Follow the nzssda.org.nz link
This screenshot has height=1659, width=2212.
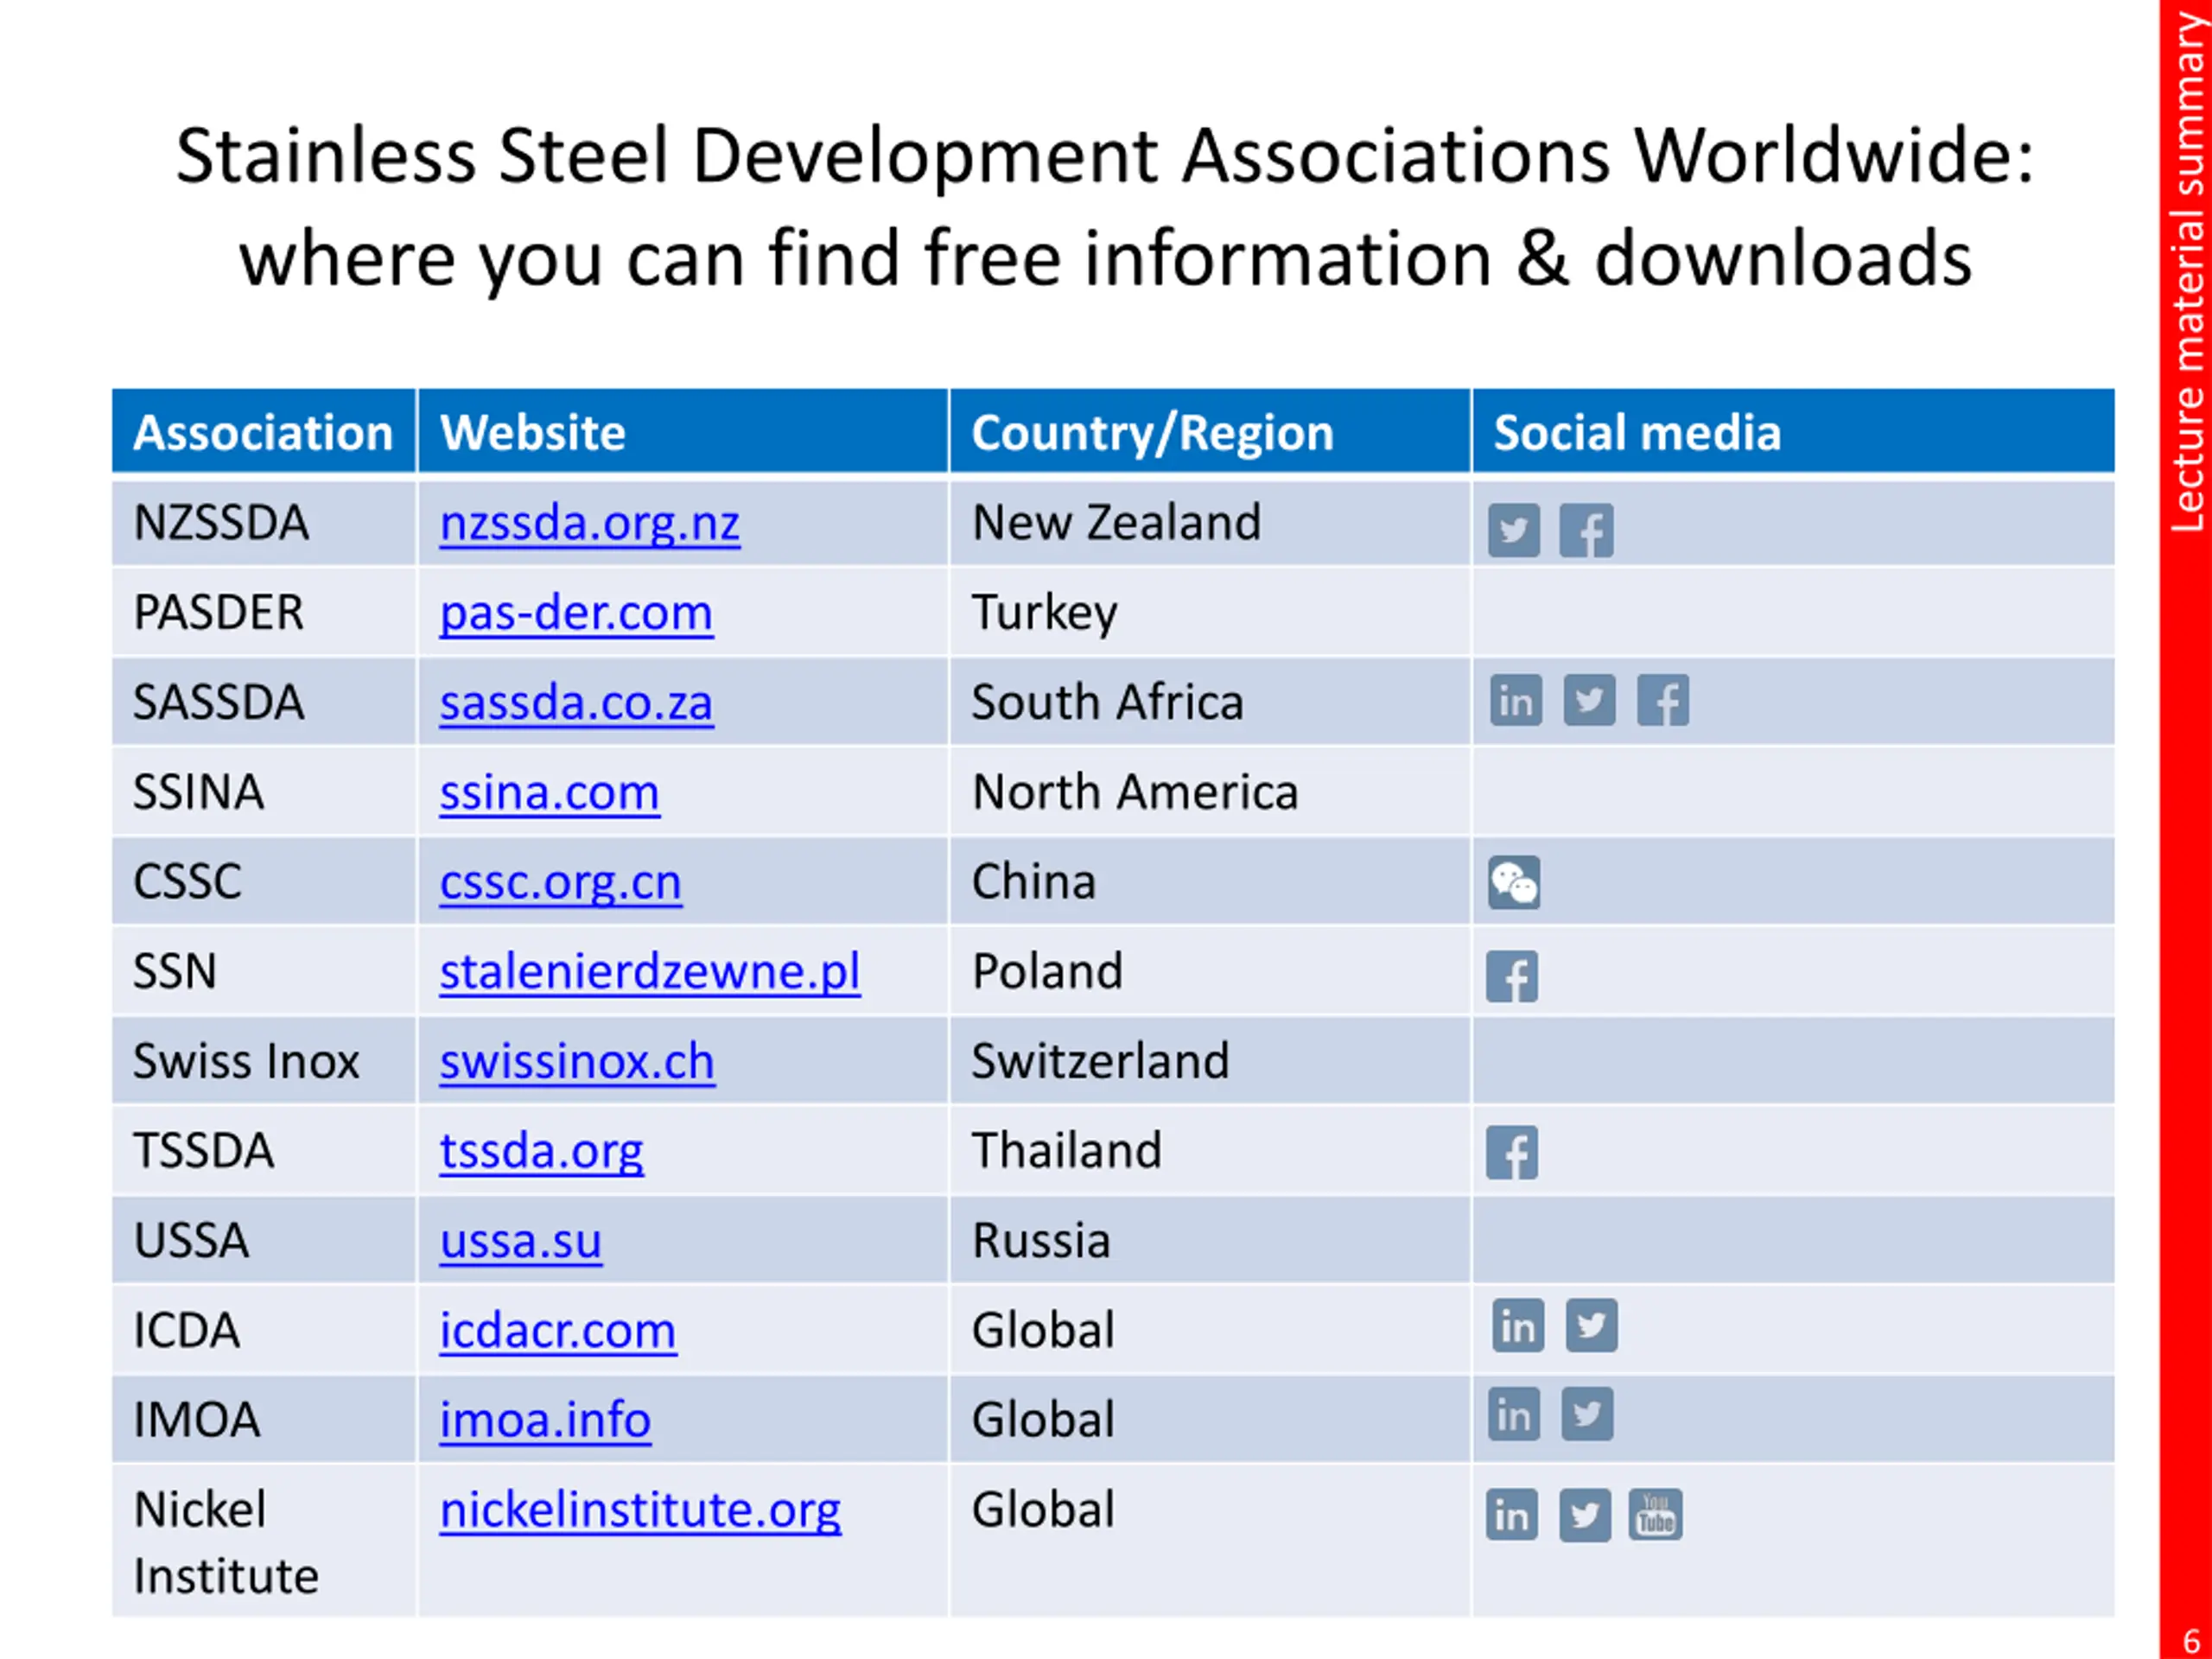pos(590,524)
